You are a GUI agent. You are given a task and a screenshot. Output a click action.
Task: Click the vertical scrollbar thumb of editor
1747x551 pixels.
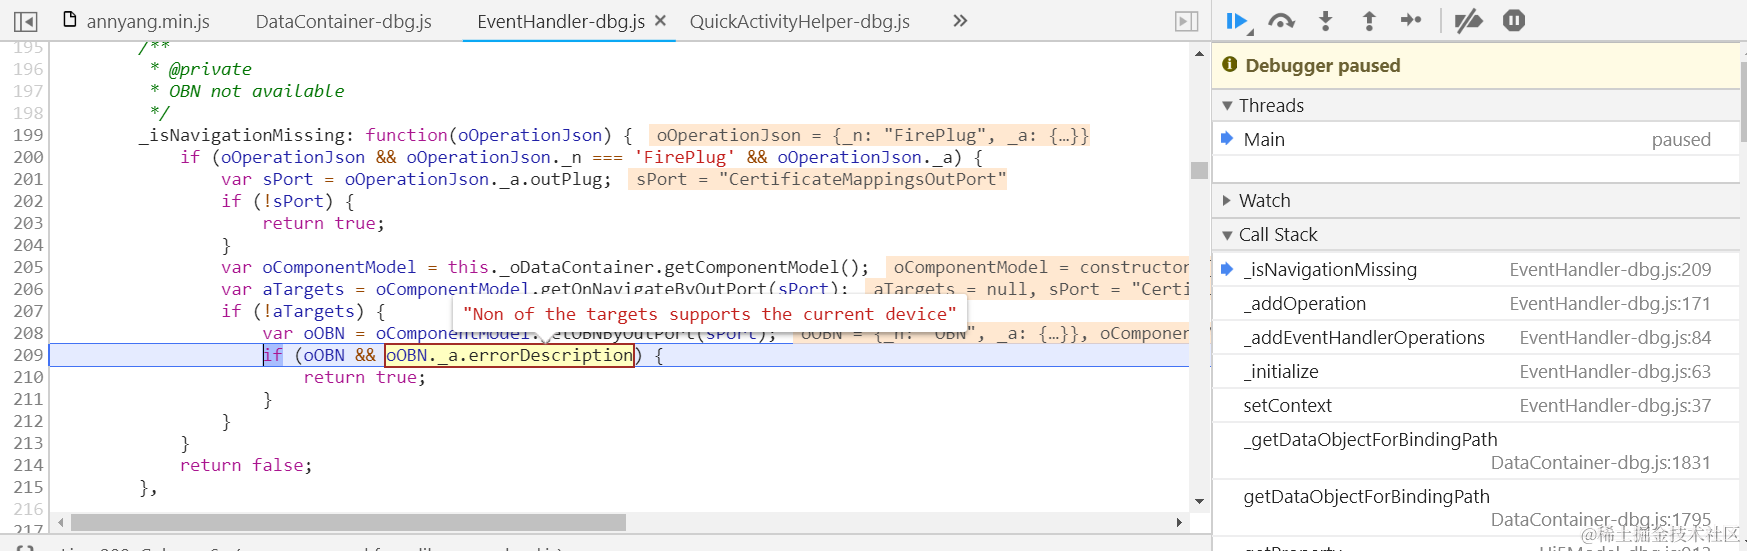pos(1199,170)
